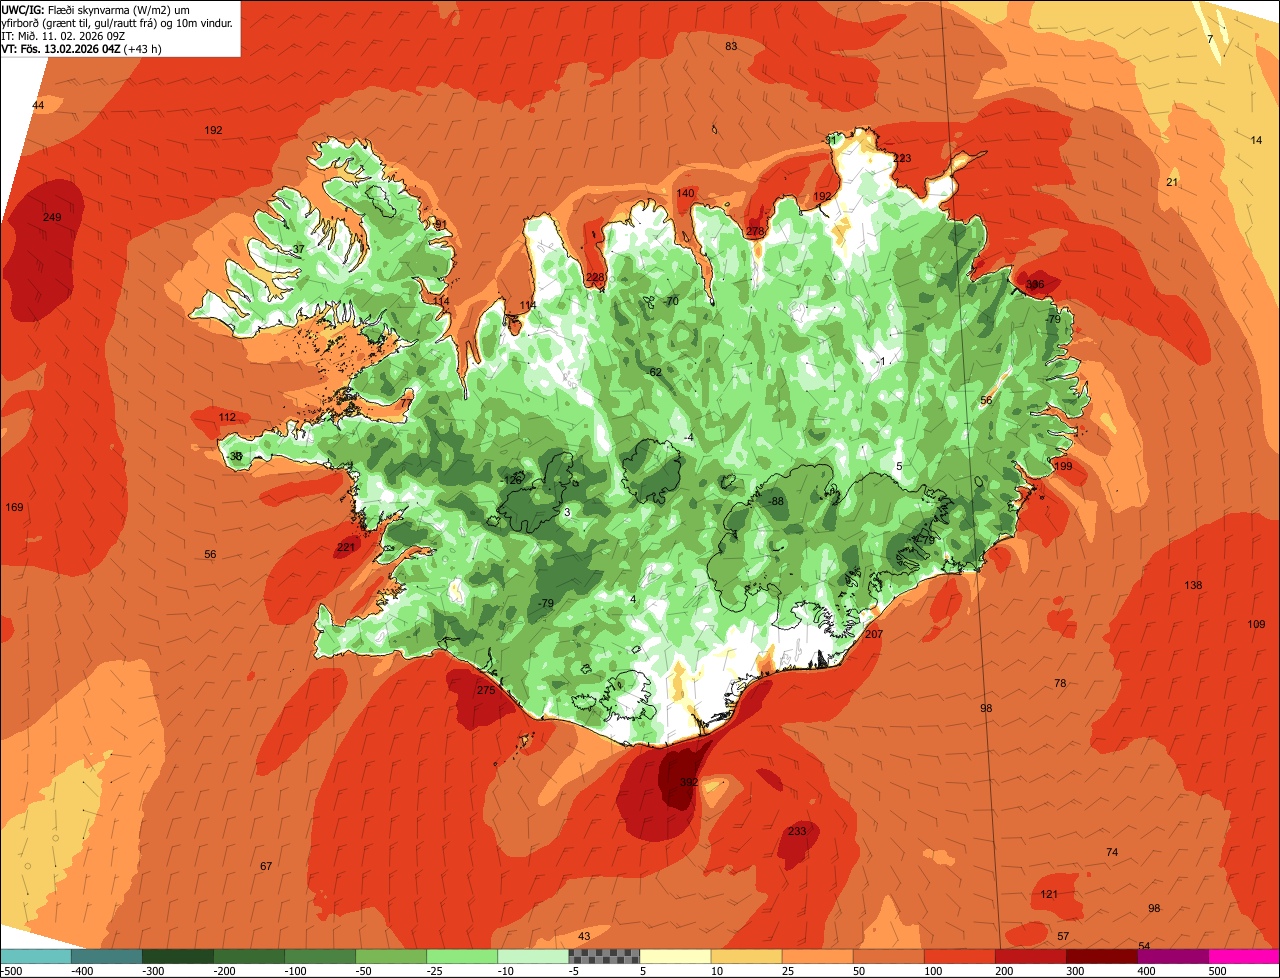Pick the light green swatch between -25 and -10
The height and width of the screenshot is (978, 1280).
click(462, 957)
